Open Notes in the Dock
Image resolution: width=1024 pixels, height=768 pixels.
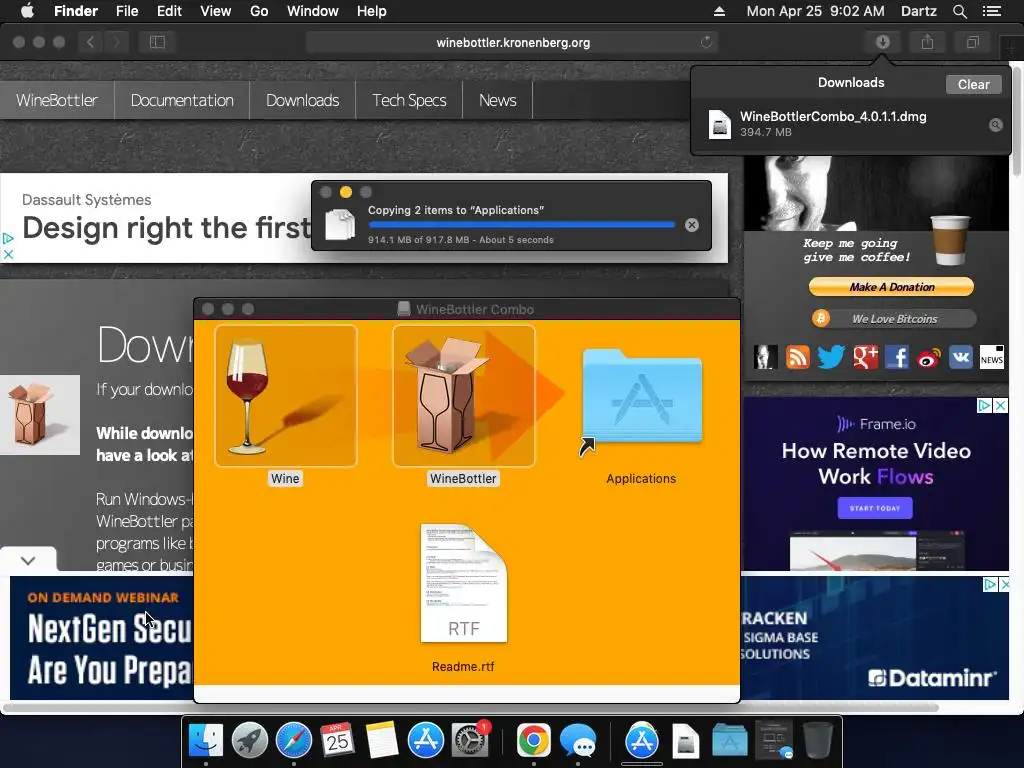pyautogui.click(x=382, y=740)
